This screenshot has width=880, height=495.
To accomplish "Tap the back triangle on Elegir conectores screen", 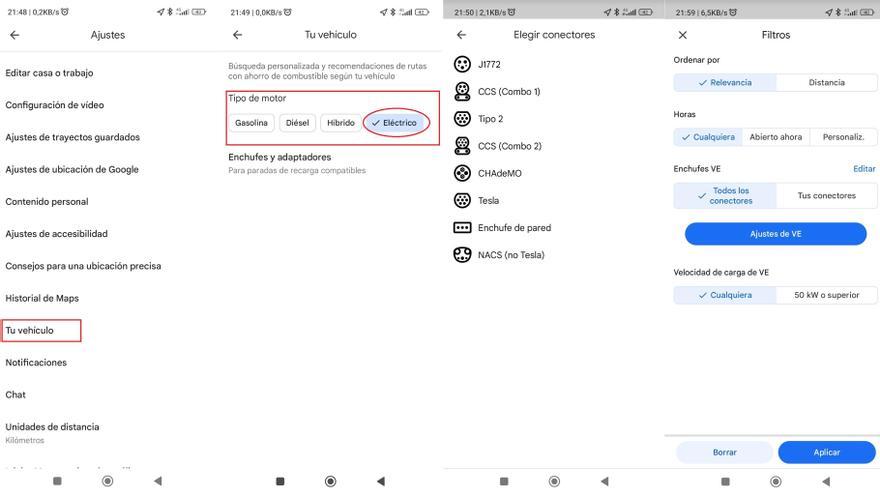I will click(604, 481).
